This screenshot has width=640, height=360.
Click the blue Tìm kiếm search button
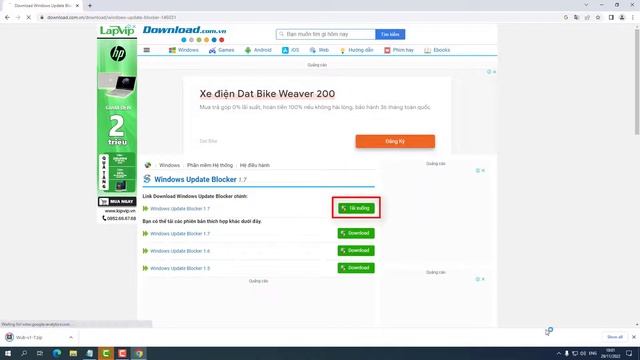click(x=390, y=34)
